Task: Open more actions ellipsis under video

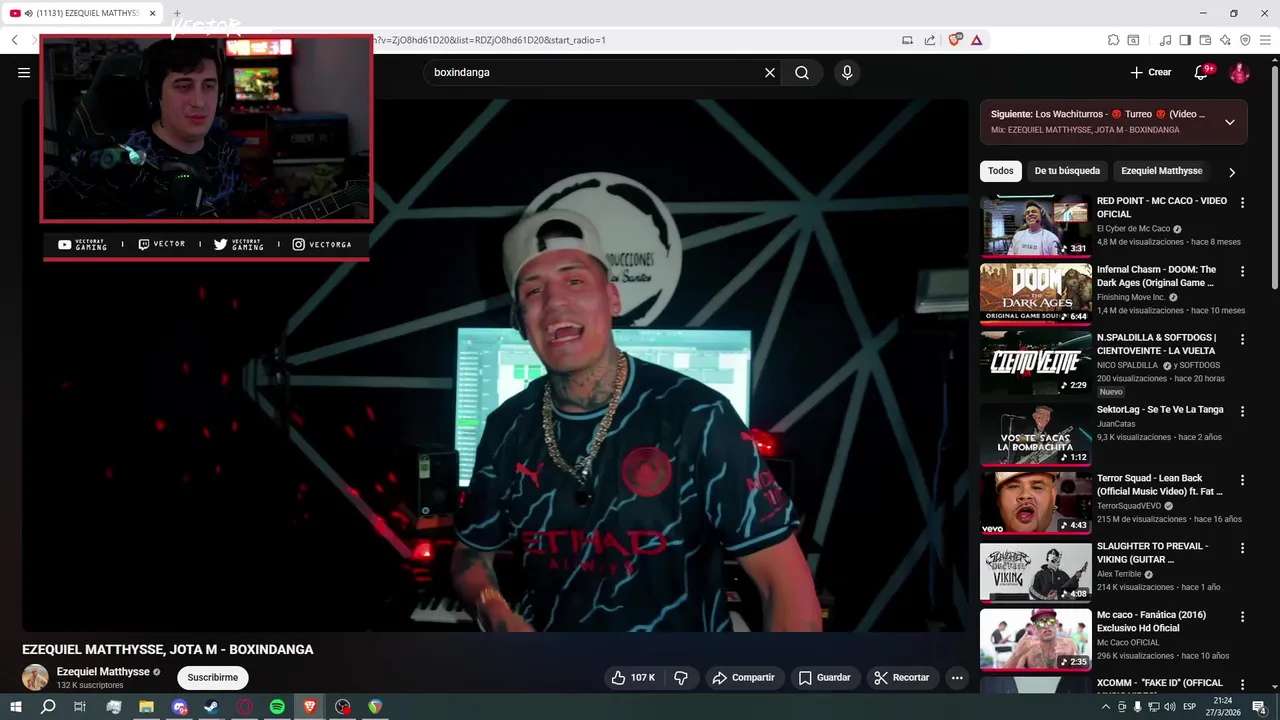Action: tap(957, 677)
